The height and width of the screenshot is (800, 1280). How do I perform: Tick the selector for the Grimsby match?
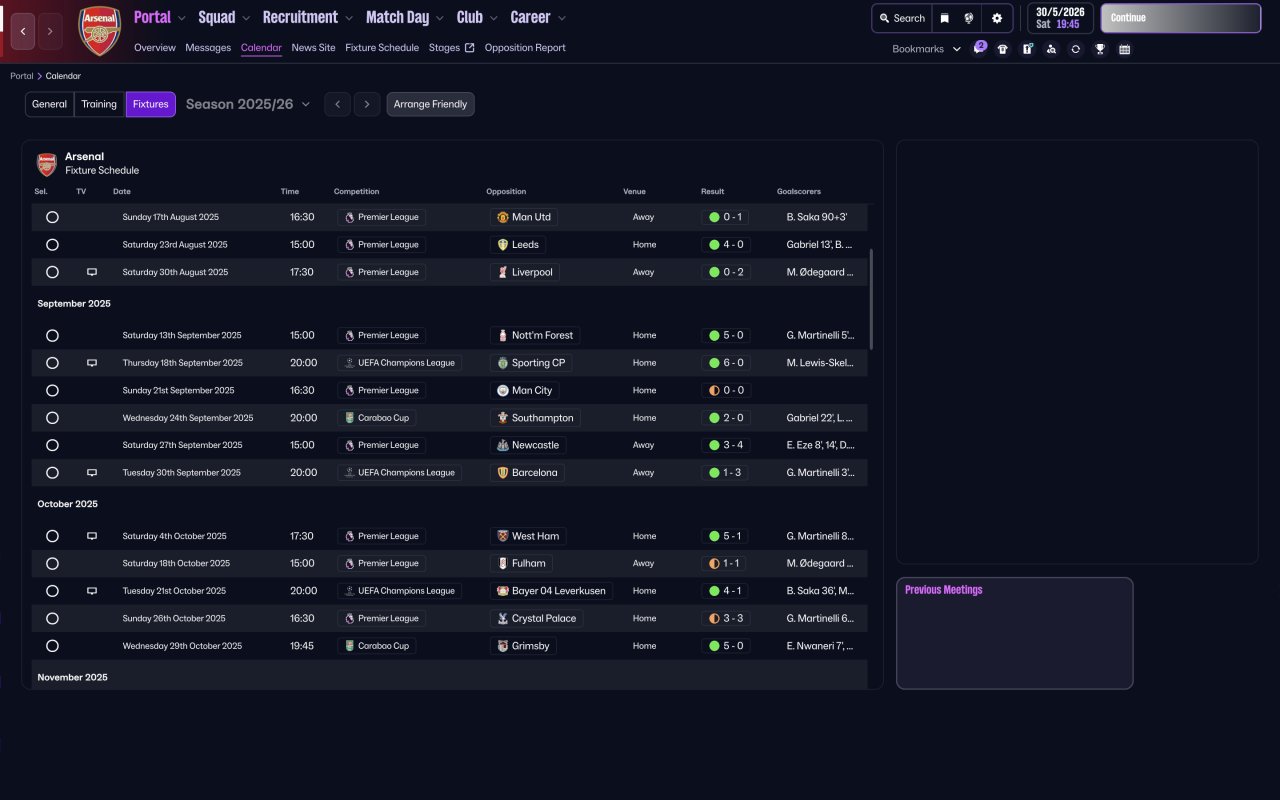point(52,646)
